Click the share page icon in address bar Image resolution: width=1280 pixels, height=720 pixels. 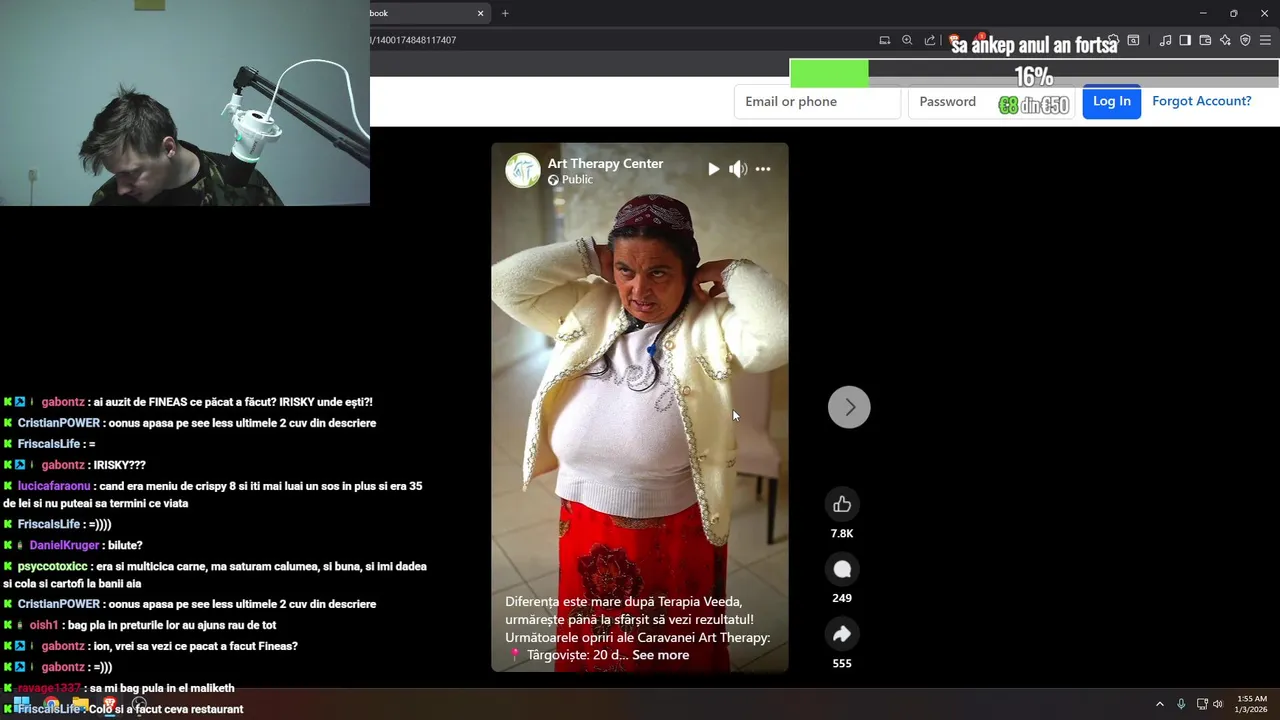[x=930, y=40]
